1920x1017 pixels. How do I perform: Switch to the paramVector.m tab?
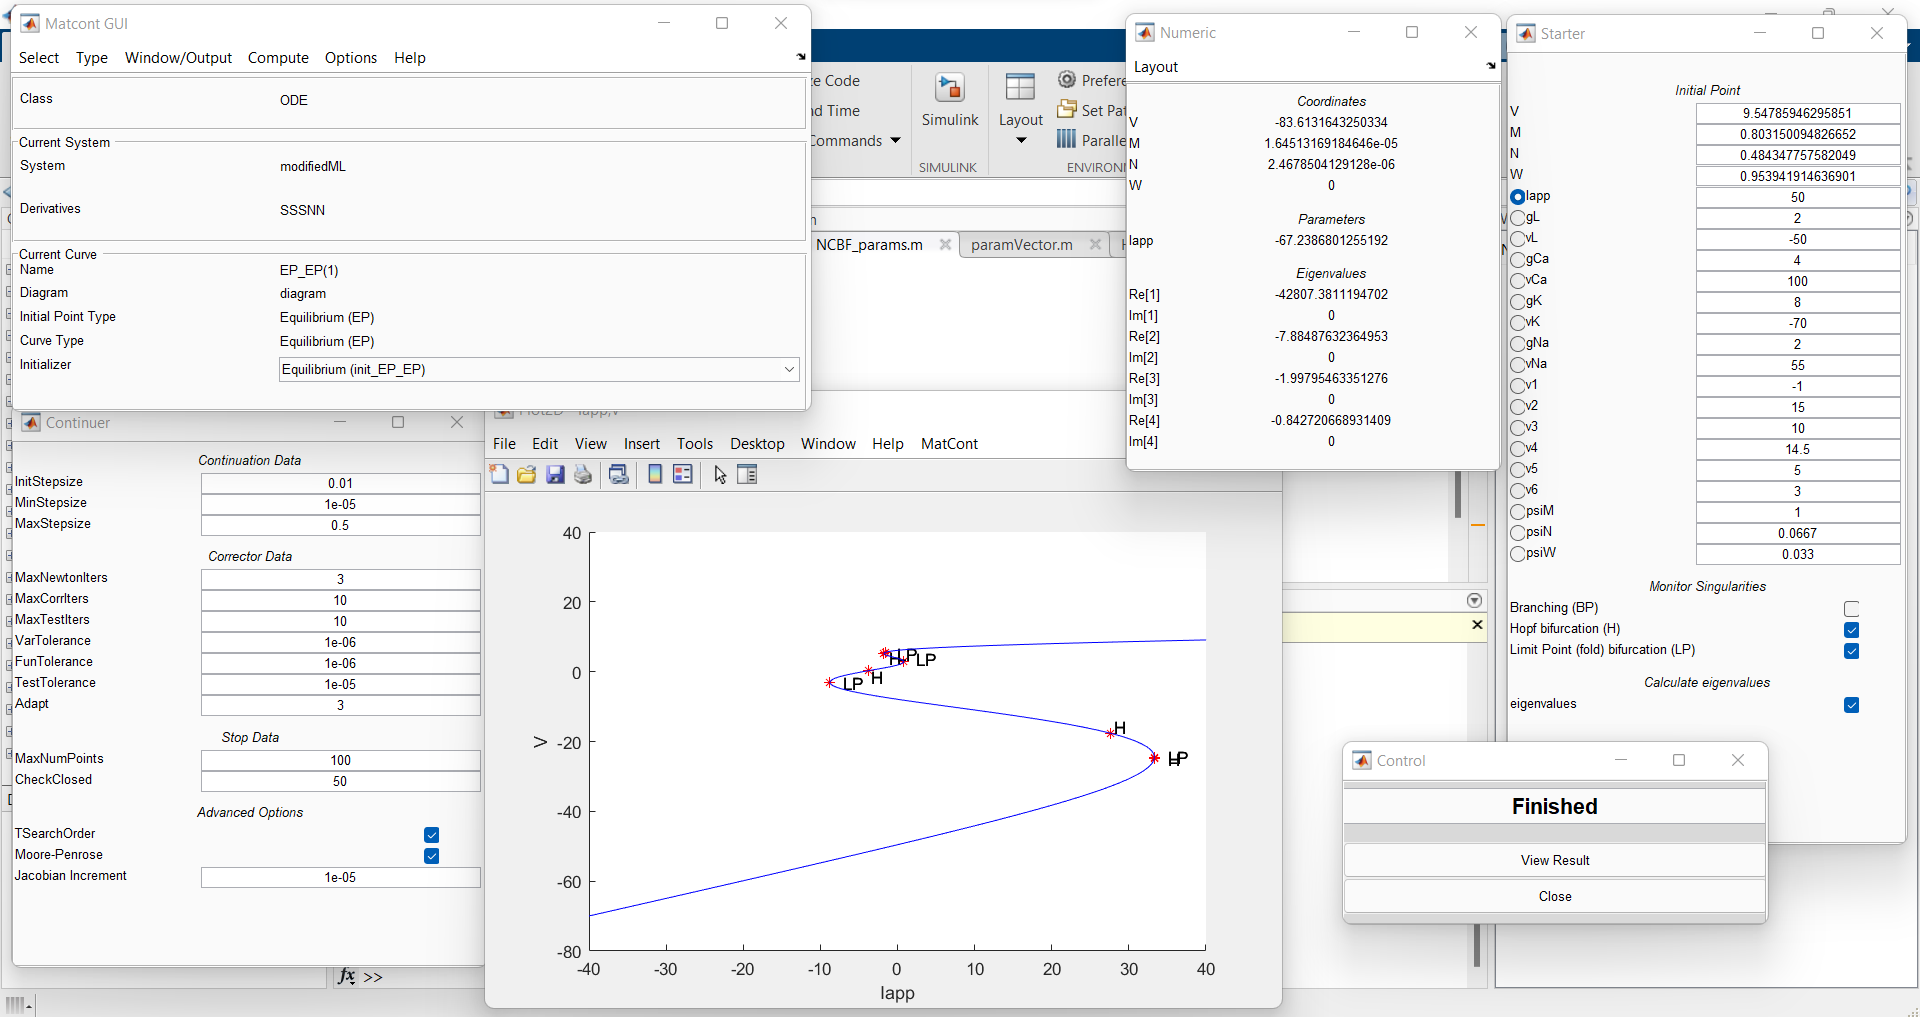[x=1021, y=245]
